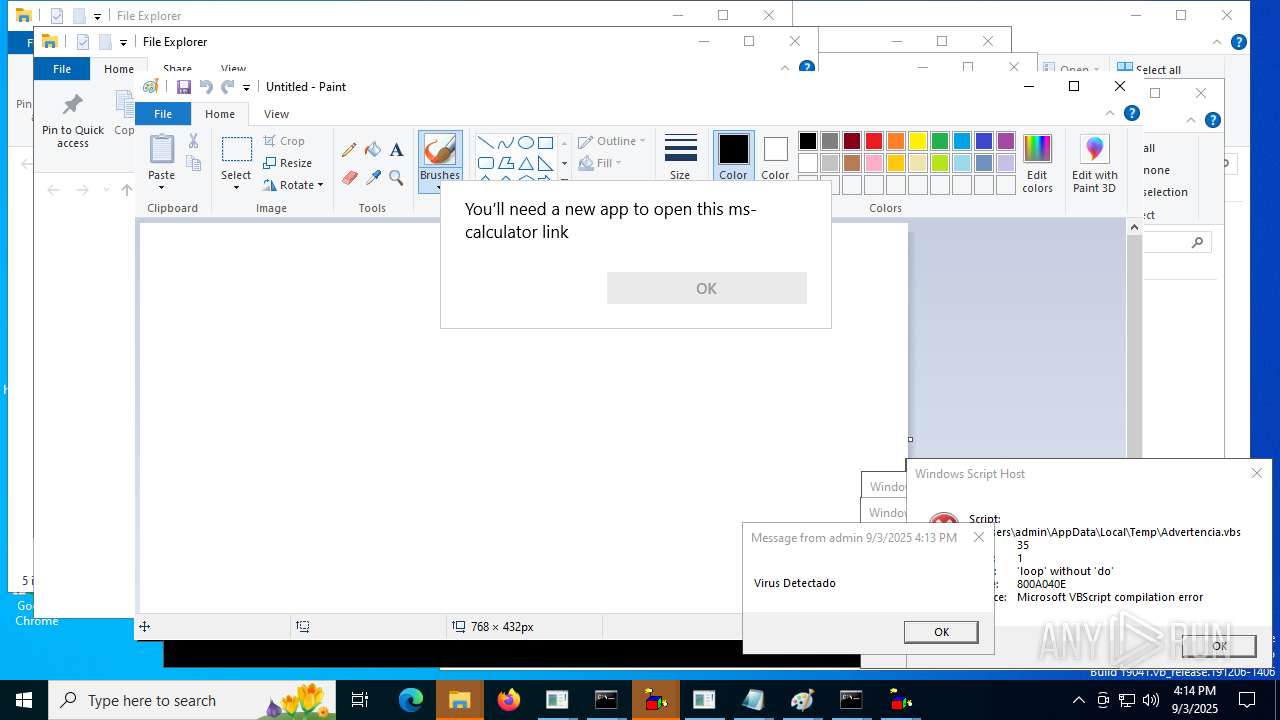
Task: Collapse the Paint ribbon chevron
Action: (x=1108, y=114)
